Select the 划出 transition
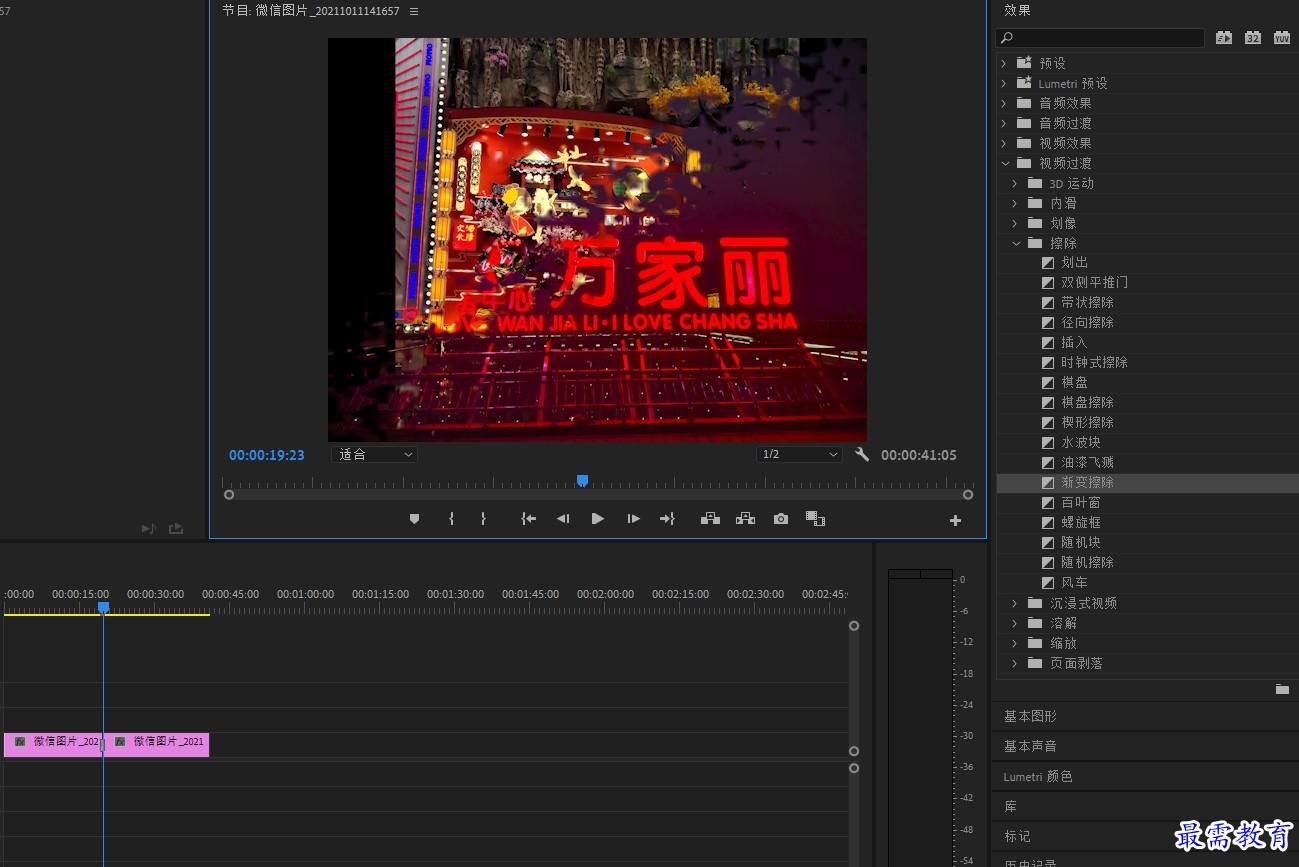Screen dimensions: 1299x867 click(1074, 263)
